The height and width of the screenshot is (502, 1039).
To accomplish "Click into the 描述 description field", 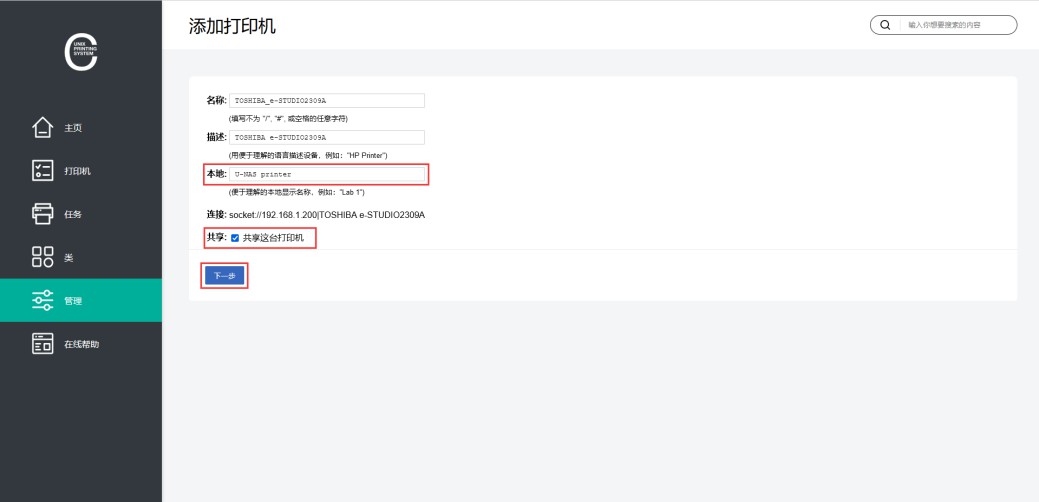I will (326, 137).
